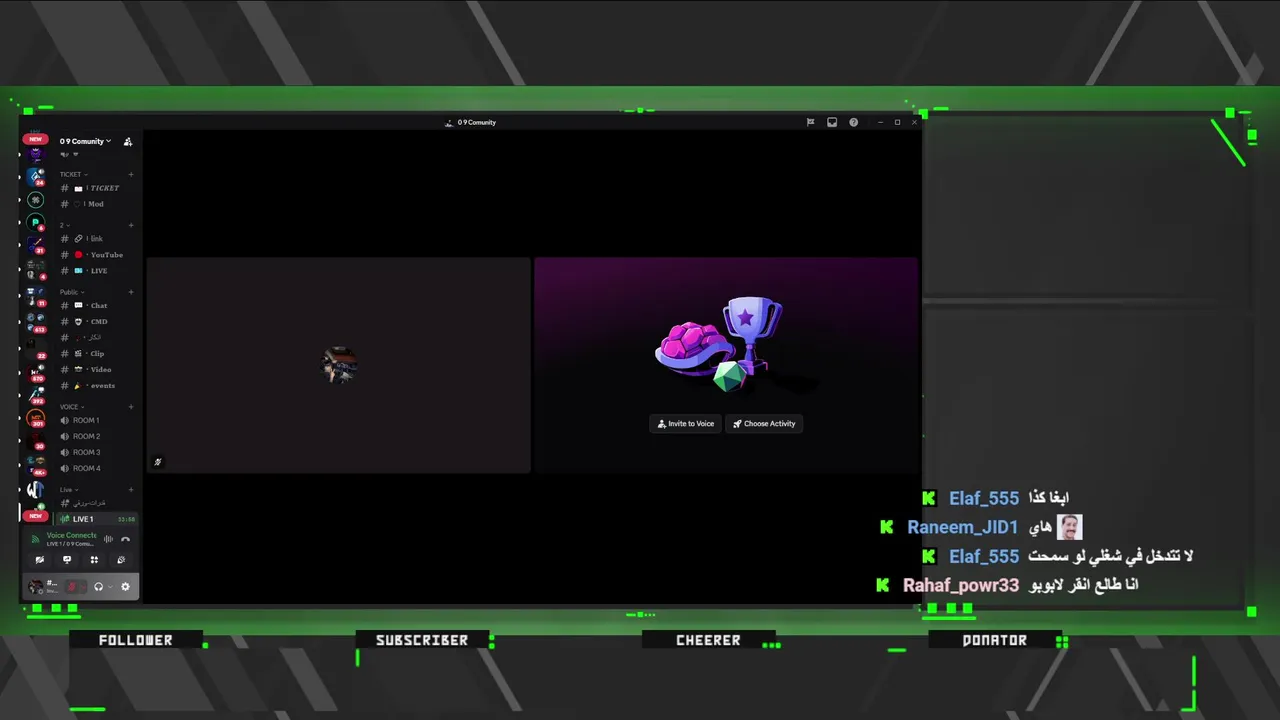Click the server icon with 24 badge
This screenshot has width=1280, height=720.
35,177
